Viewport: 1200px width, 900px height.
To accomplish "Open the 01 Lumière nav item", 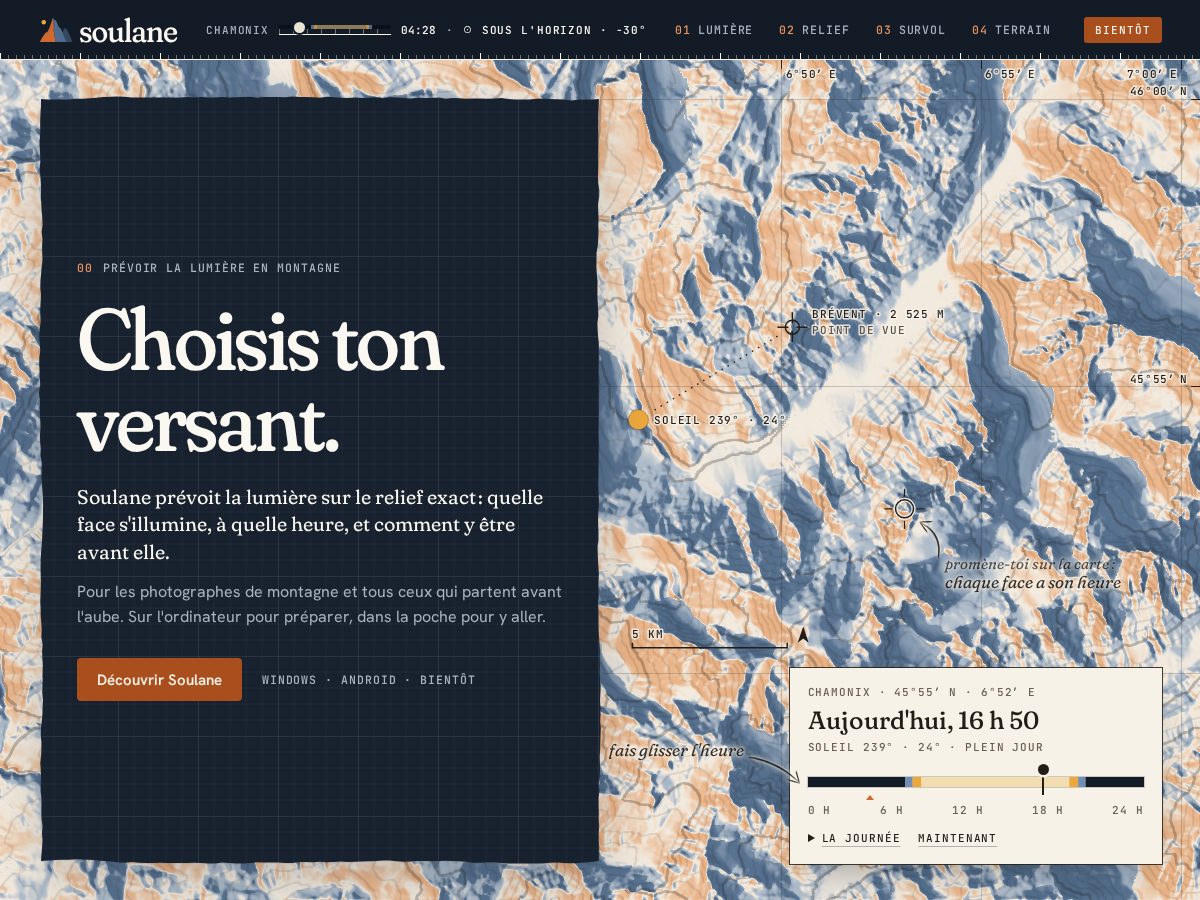I will 714,30.
